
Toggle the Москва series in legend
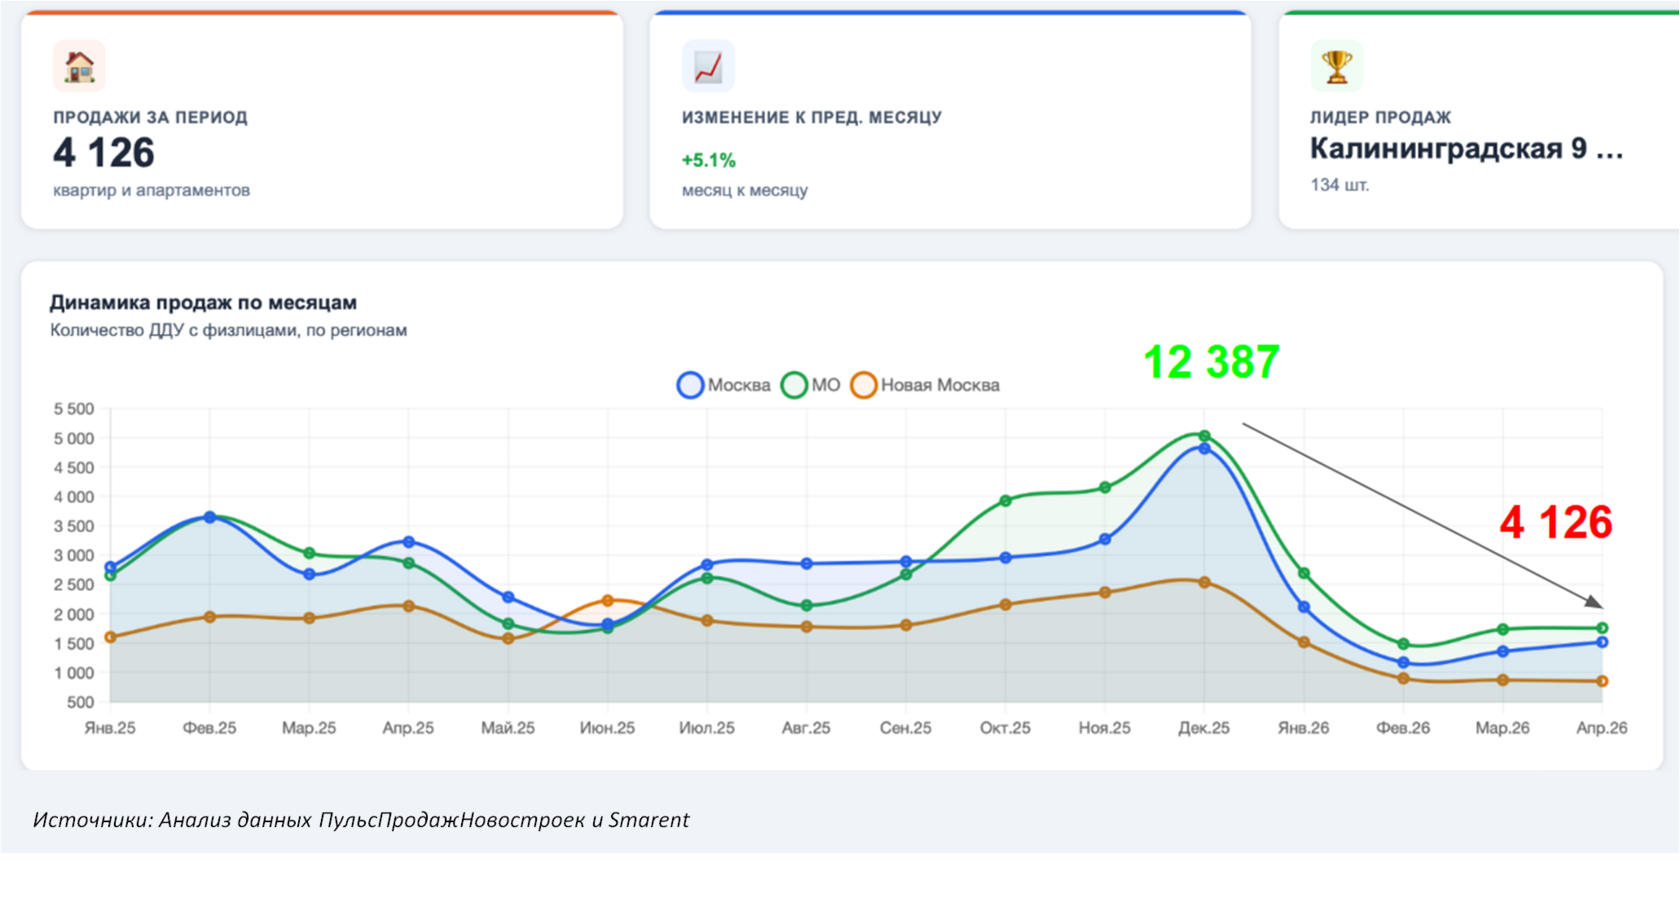(724, 385)
